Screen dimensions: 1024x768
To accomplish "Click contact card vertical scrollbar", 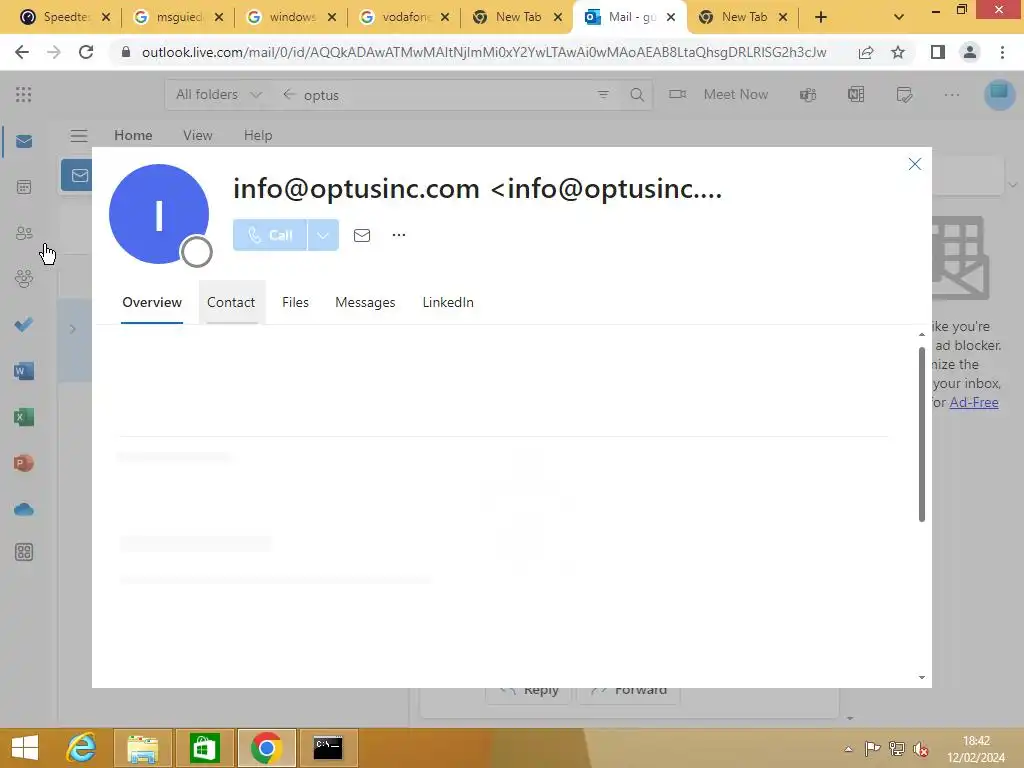I will [x=922, y=434].
